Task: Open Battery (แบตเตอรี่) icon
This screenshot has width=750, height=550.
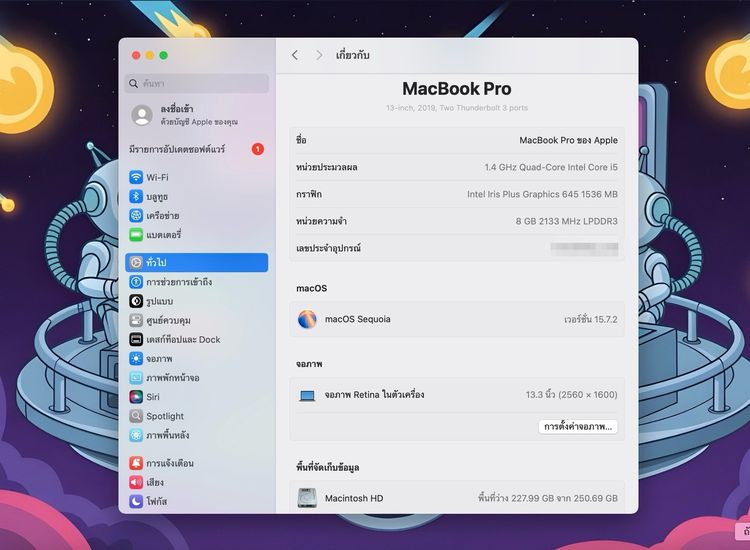Action: (136, 234)
